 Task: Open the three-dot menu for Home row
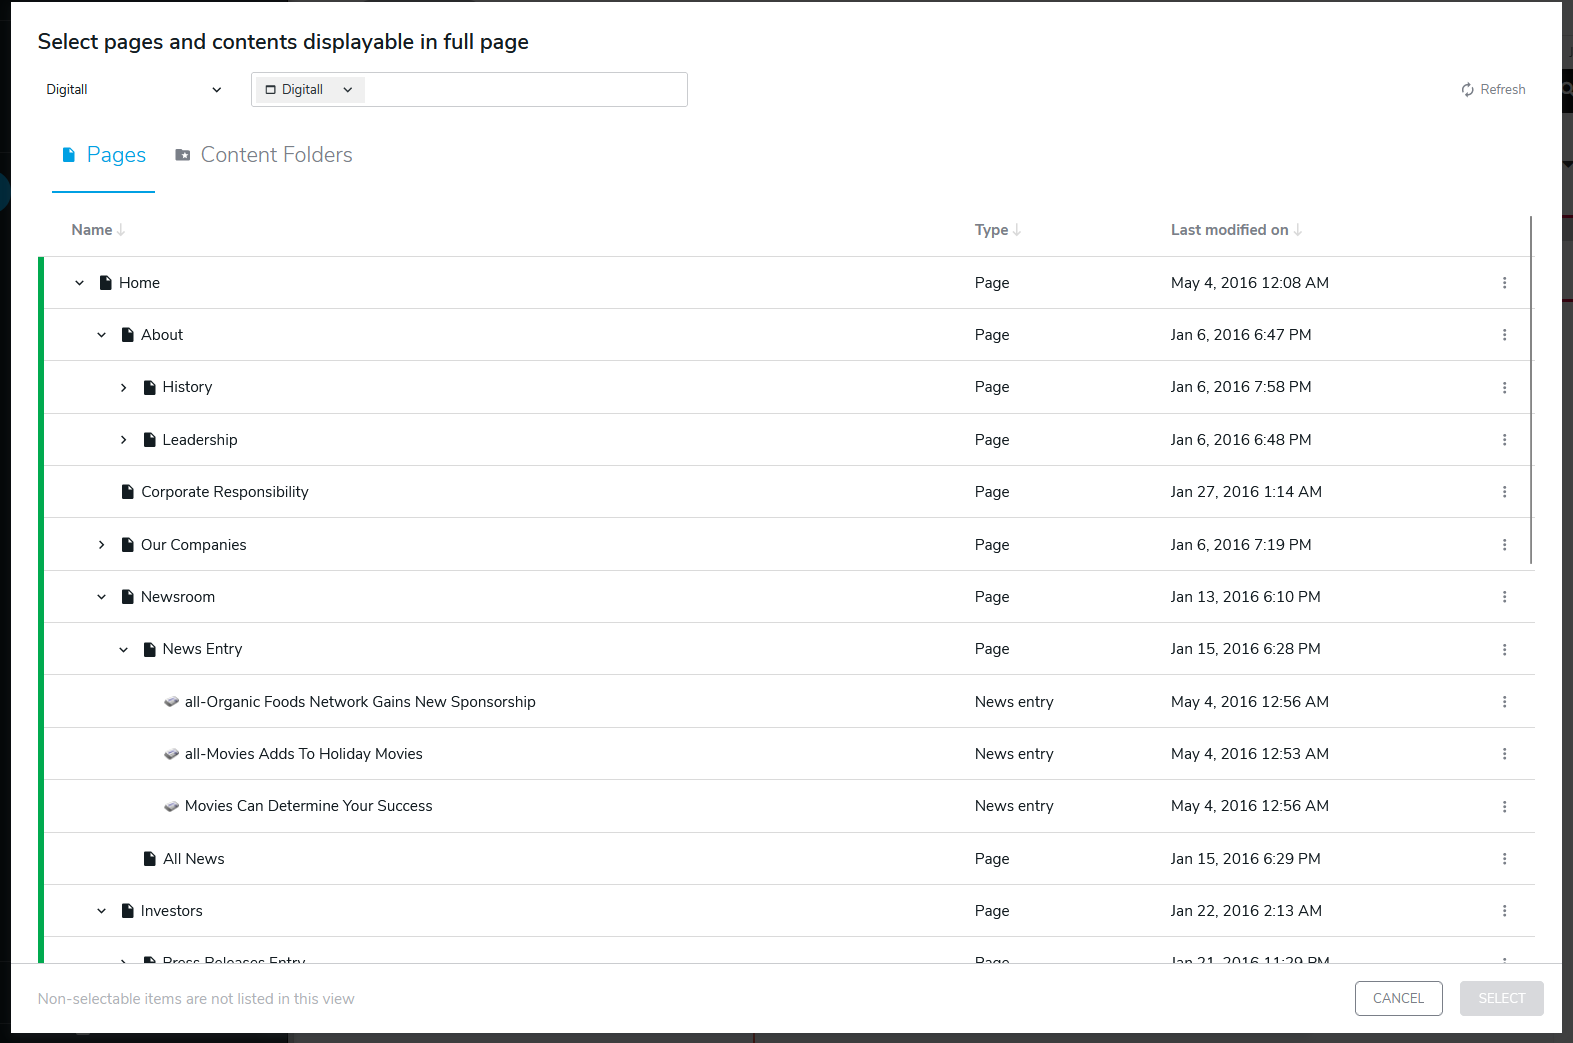coord(1504,283)
